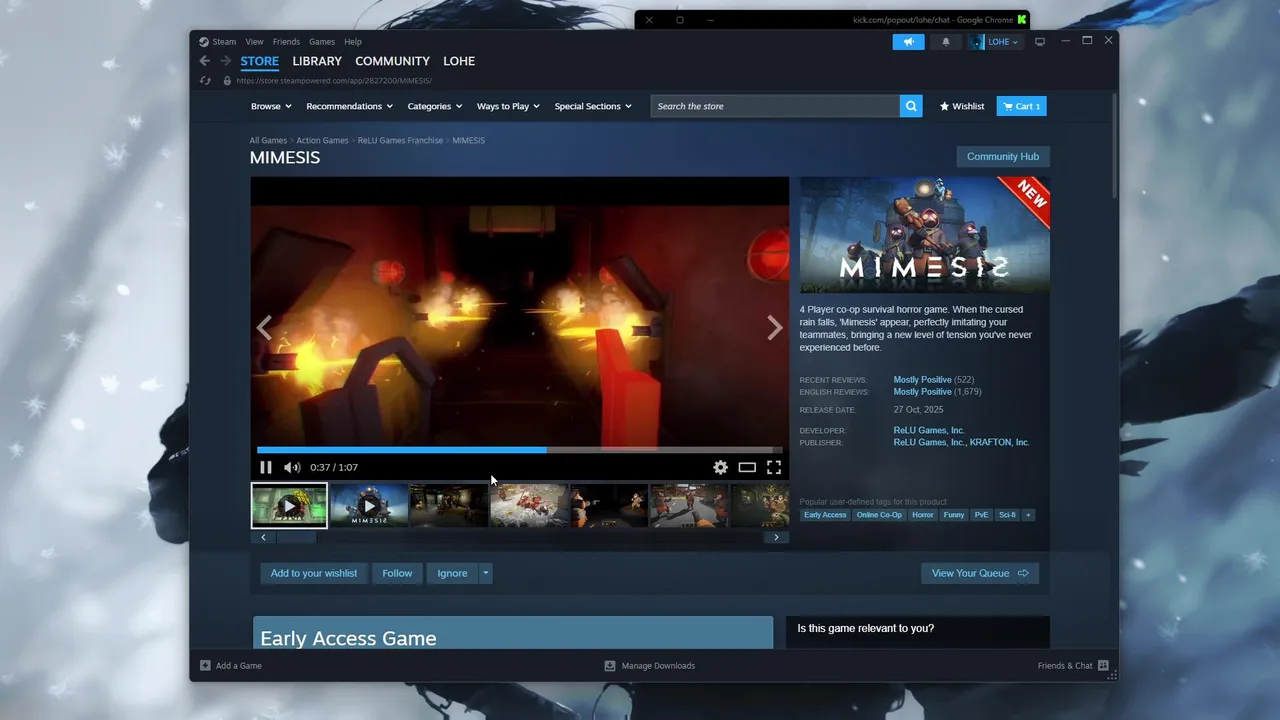Screen dimensions: 1280x720
Task: Click the Kick logo in the Chrome window title
Action: pyautogui.click(x=1022, y=19)
